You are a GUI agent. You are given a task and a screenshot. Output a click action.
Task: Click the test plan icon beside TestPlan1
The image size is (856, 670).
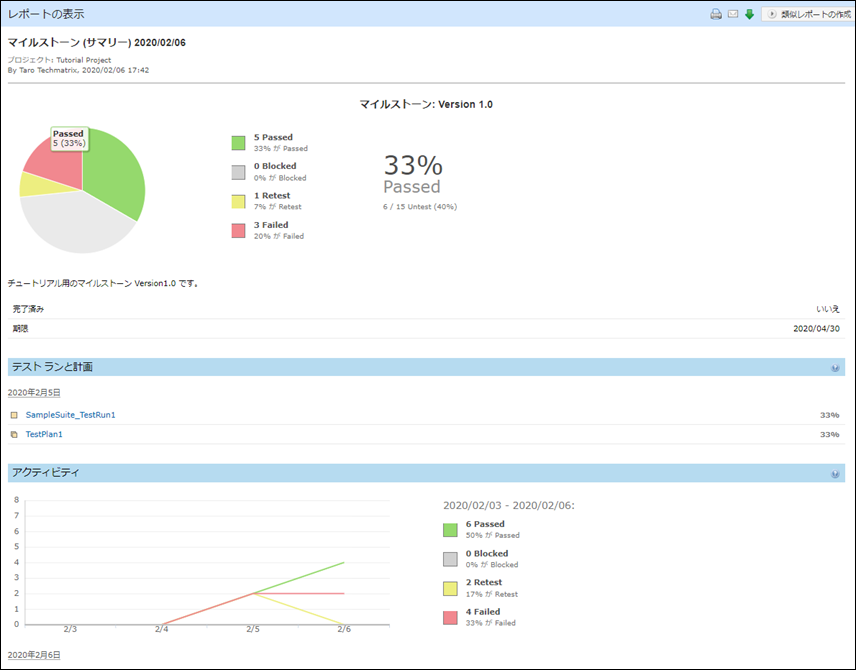coord(14,435)
